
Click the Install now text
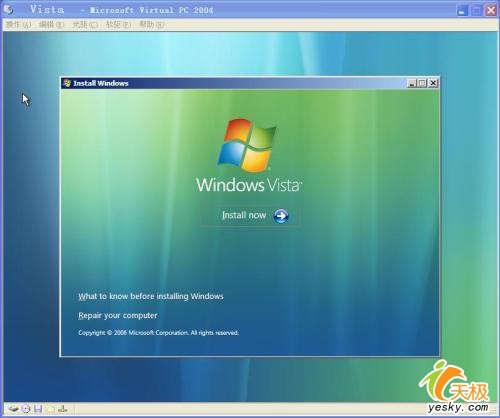pos(244,215)
